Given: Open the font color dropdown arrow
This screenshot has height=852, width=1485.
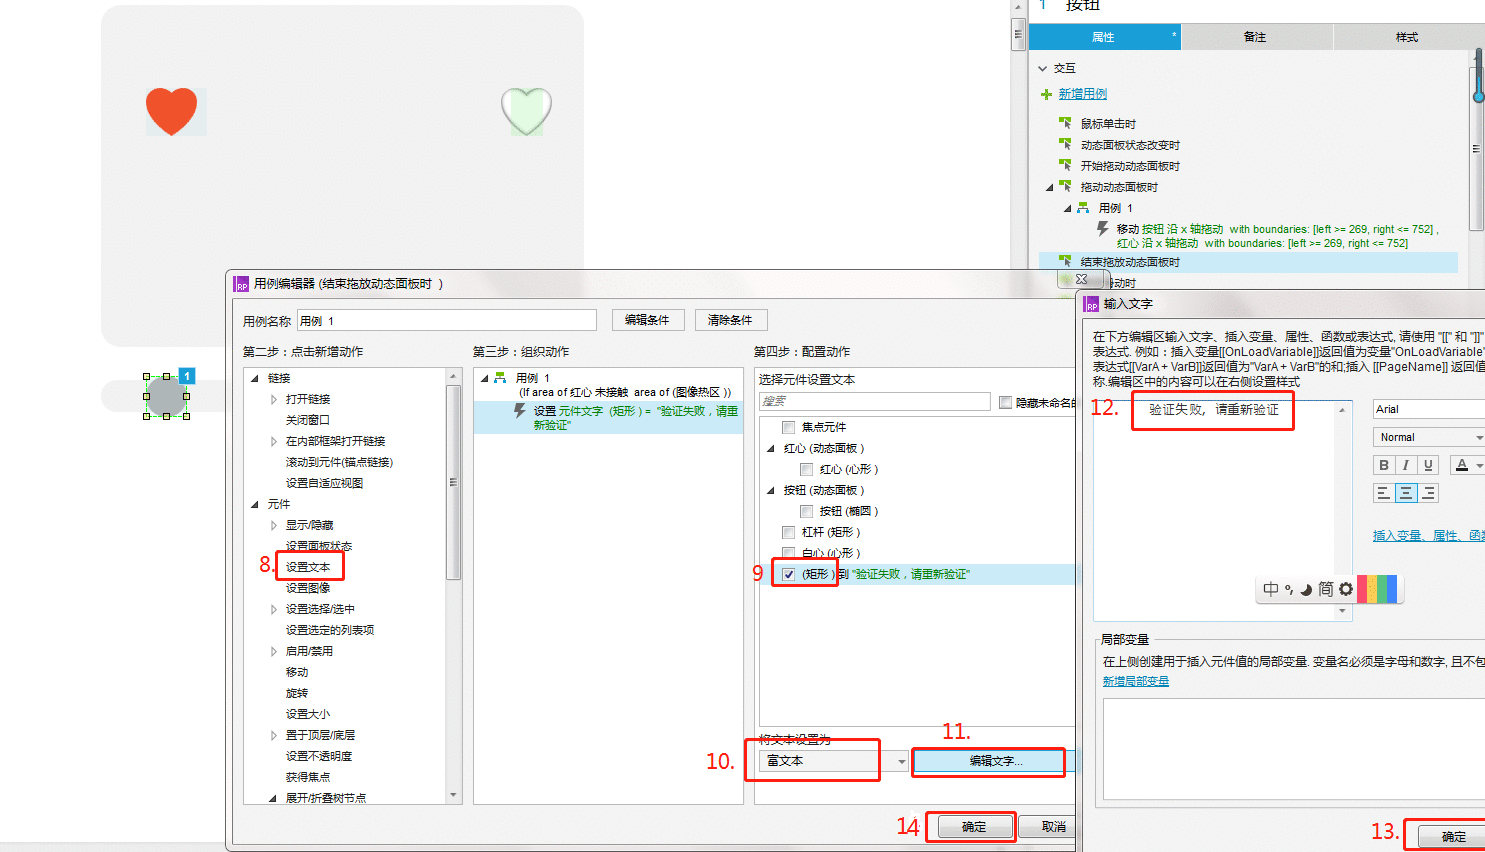Looking at the screenshot, I should pyautogui.click(x=1480, y=465).
